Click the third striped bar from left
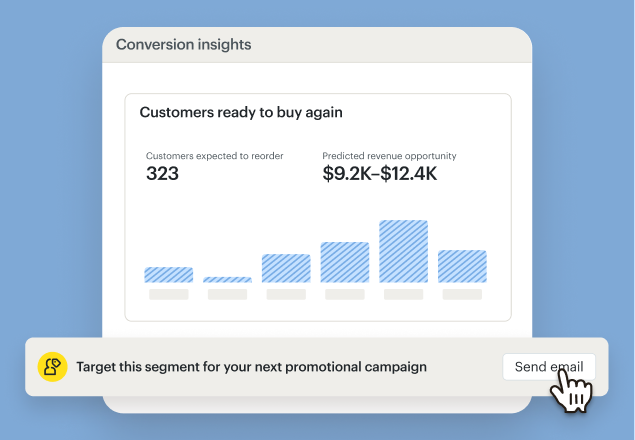 click(x=286, y=268)
